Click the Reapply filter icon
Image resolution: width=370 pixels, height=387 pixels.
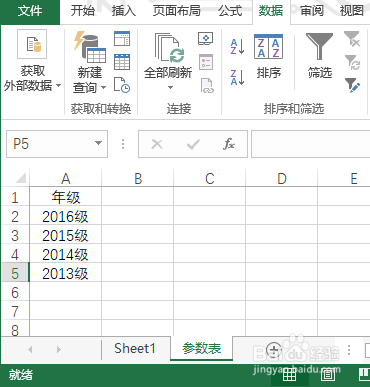click(x=352, y=62)
